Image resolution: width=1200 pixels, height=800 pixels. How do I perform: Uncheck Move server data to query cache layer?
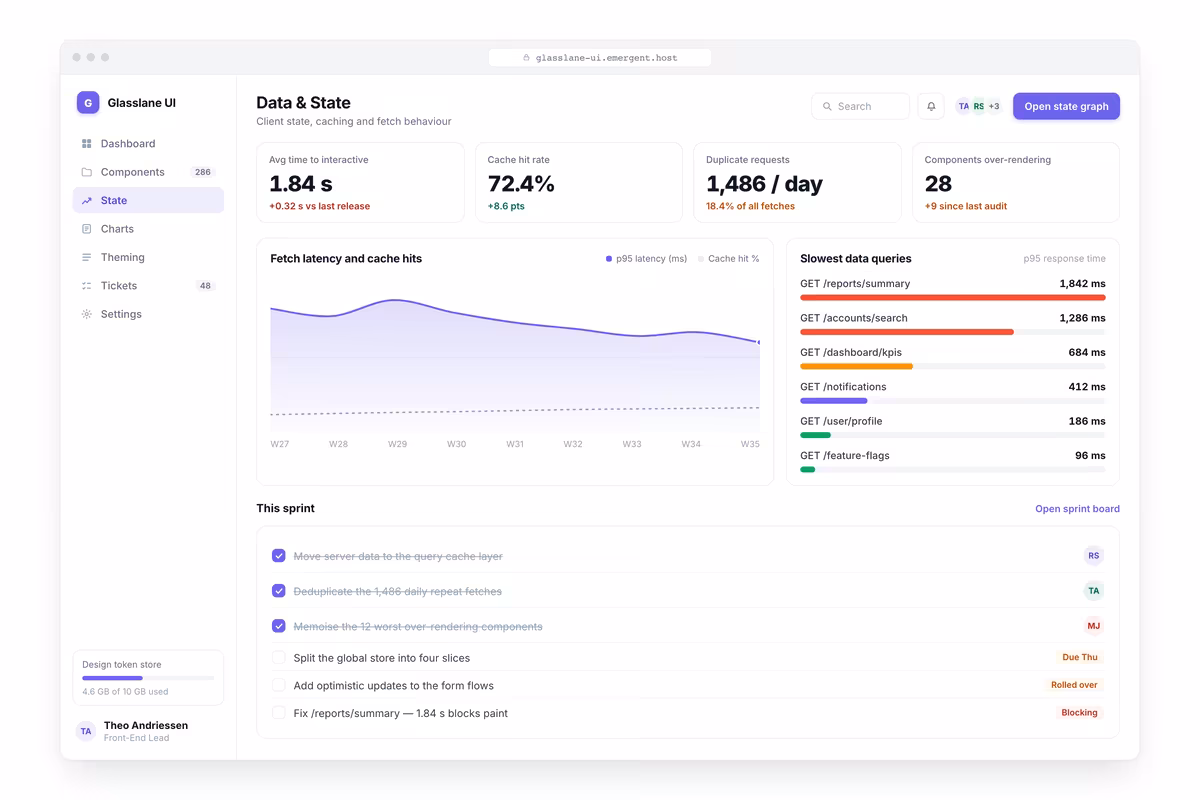point(279,556)
